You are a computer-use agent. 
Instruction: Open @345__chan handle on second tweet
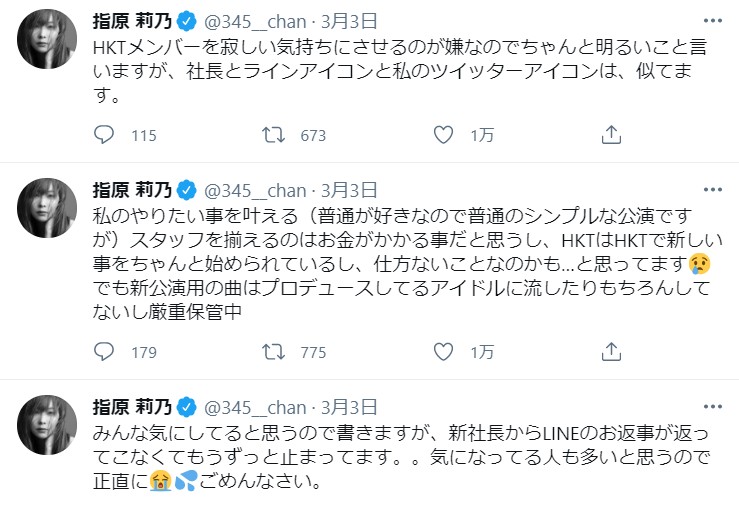(x=256, y=190)
